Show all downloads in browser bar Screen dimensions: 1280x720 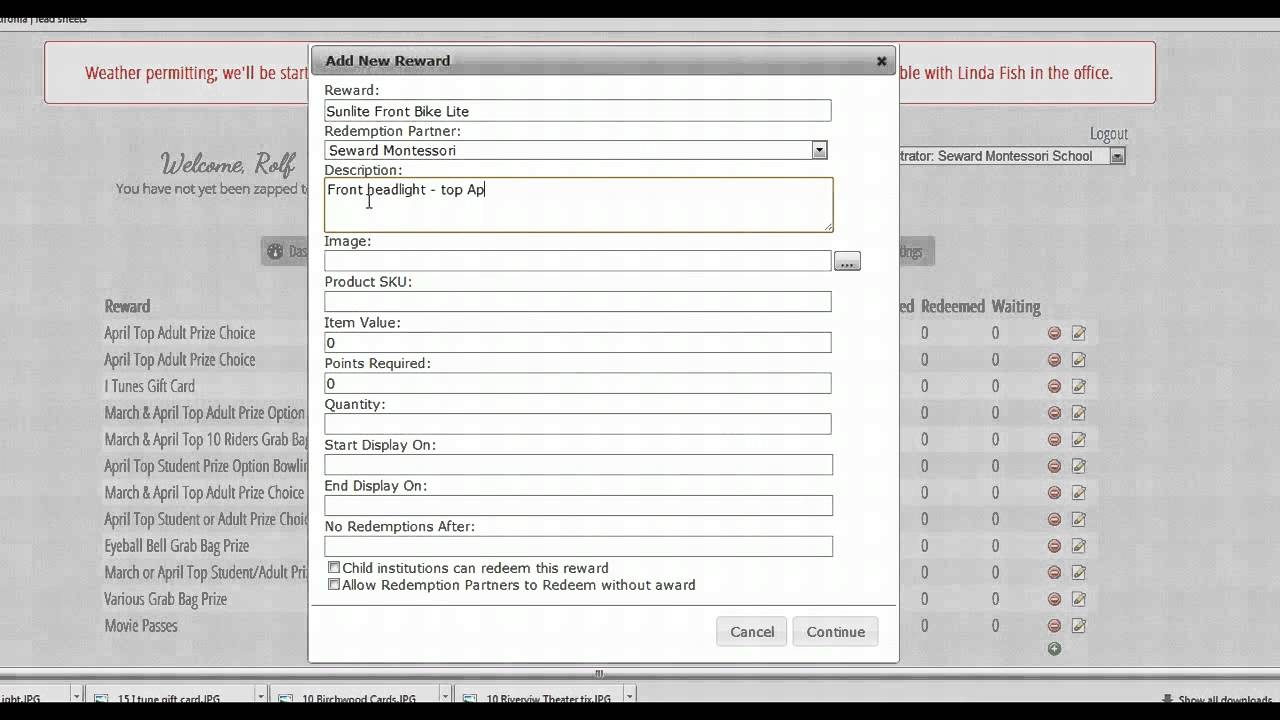point(1218,700)
